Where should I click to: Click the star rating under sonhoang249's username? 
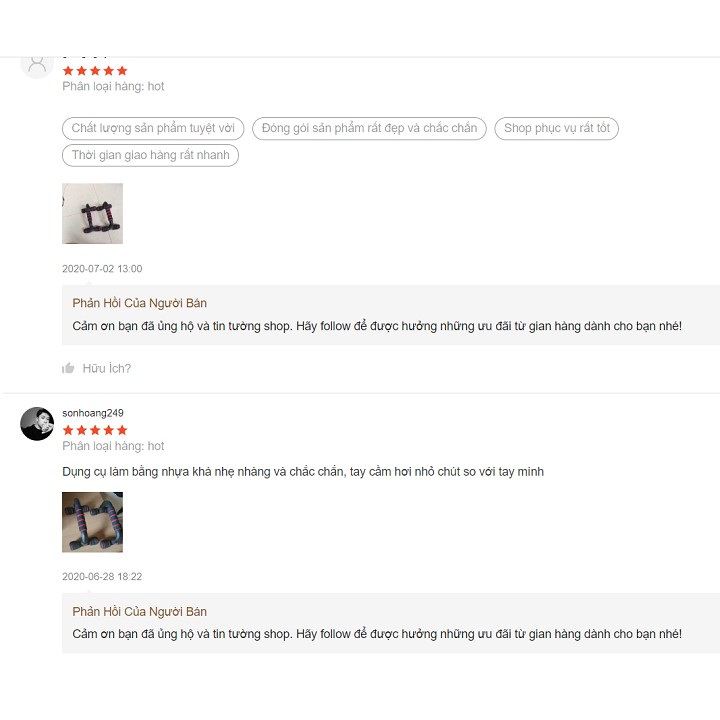click(95, 430)
